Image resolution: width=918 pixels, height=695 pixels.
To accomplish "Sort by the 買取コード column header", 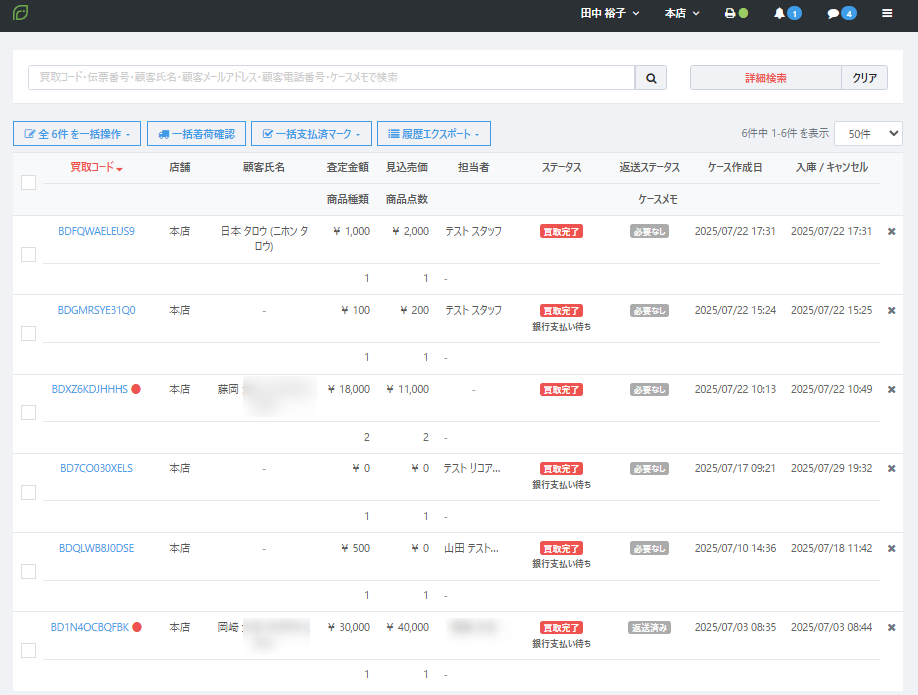I will click(96, 167).
